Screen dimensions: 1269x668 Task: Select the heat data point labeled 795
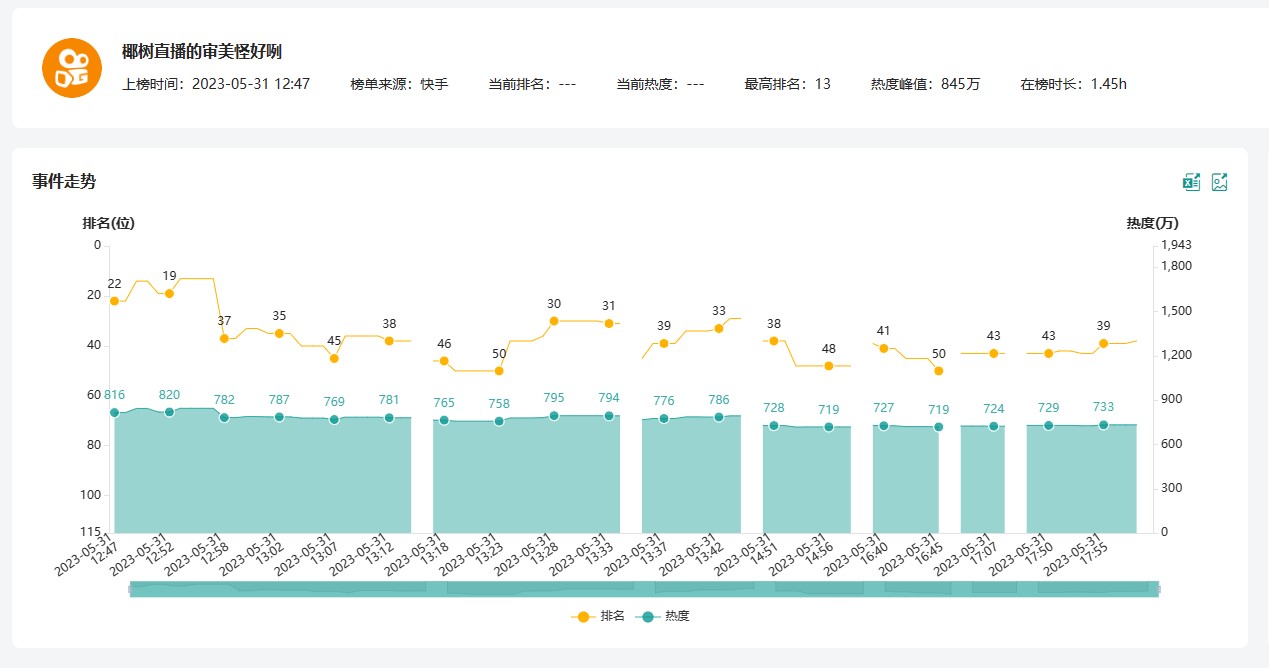pos(554,416)
